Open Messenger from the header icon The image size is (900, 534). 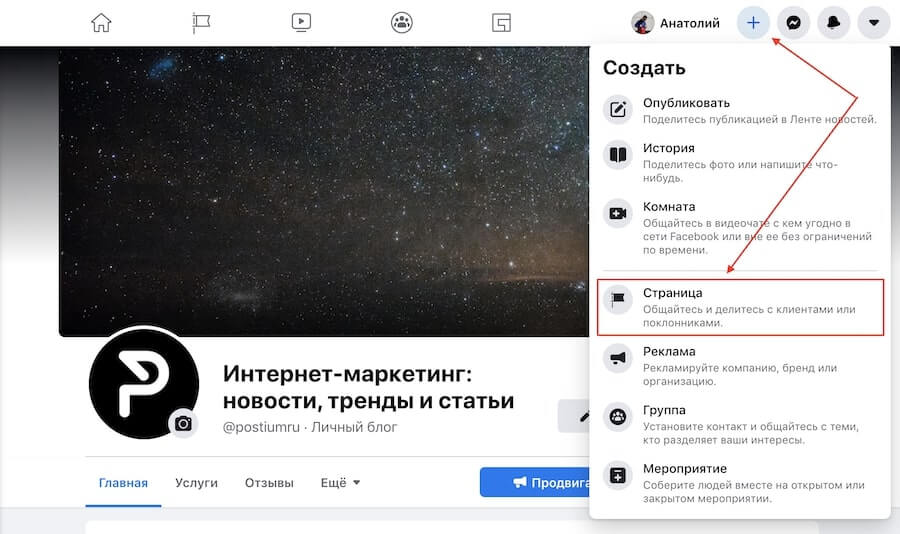(793, 23)
